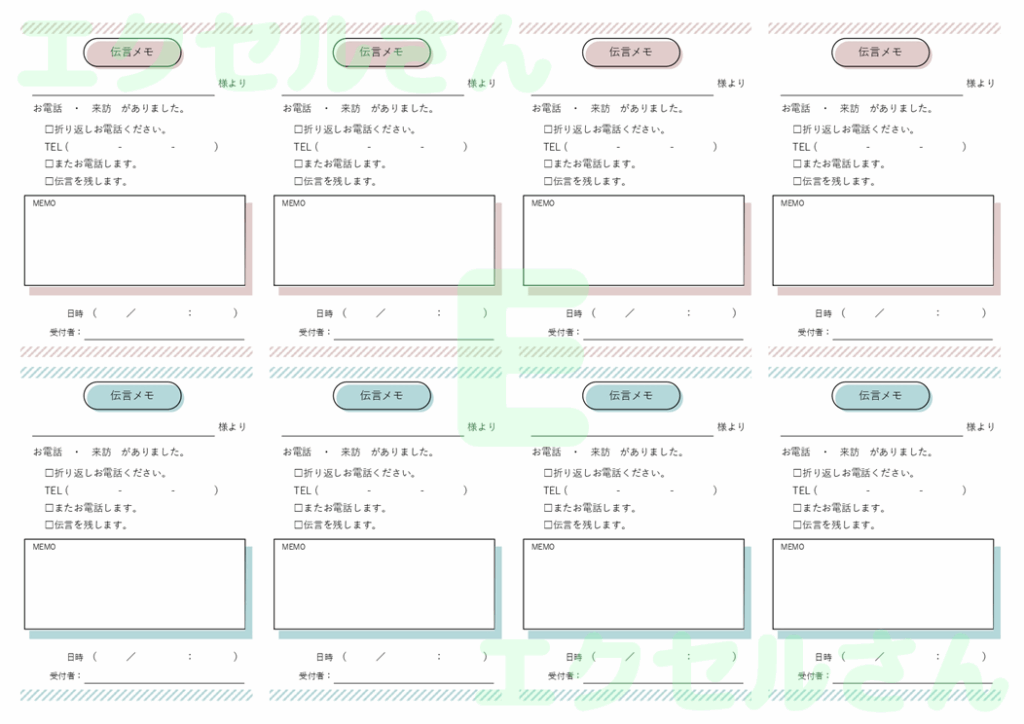Click the 日時 field in fourth pink card
The width and height of the screenshot is (1024, 724).
pyautogui.click(x=901, y=313)
